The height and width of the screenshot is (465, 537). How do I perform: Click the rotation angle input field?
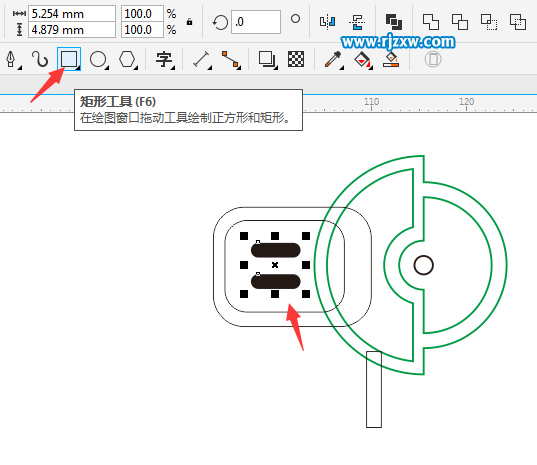pyautogui.click(x=256, y=22)
